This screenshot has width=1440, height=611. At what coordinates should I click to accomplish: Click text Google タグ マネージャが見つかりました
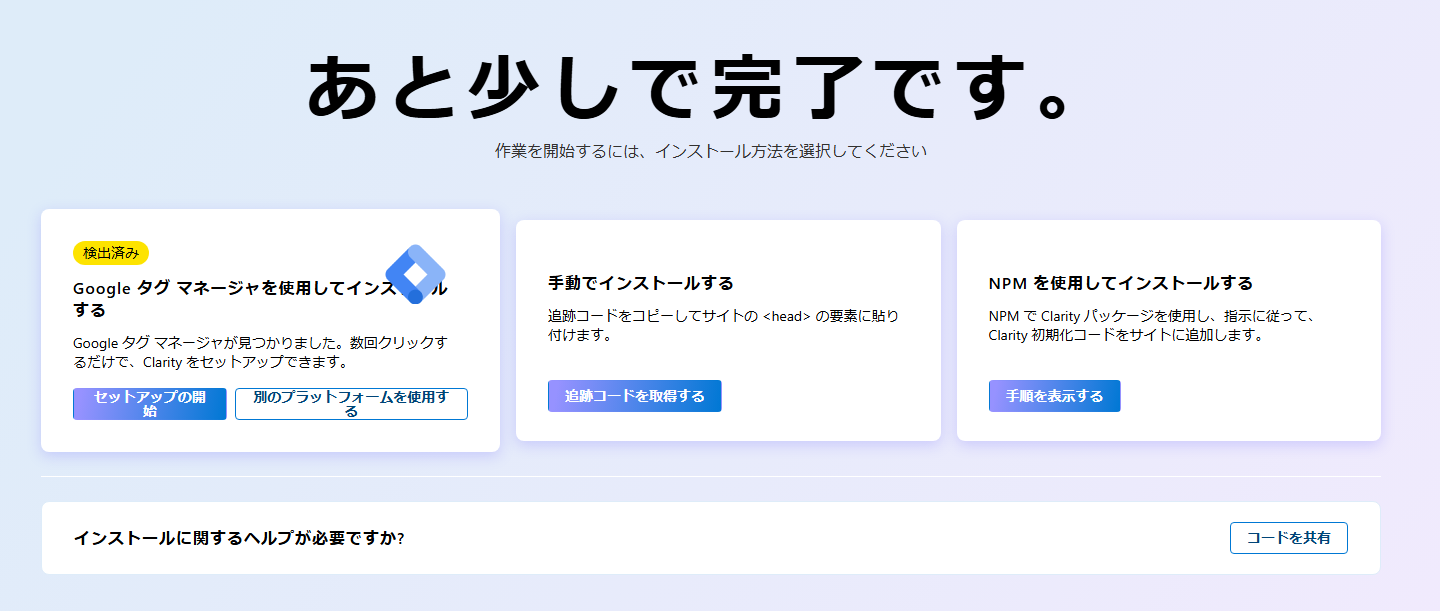coord(260,353)
